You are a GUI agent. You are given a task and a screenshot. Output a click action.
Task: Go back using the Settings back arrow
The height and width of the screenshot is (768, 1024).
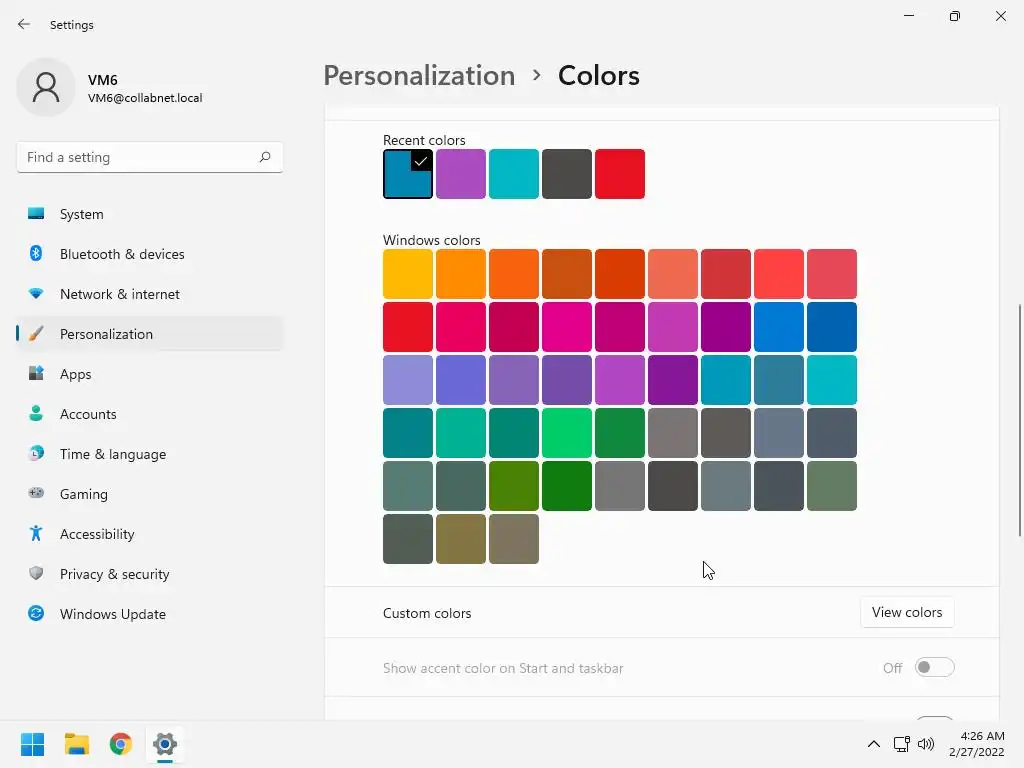point(24,24)
